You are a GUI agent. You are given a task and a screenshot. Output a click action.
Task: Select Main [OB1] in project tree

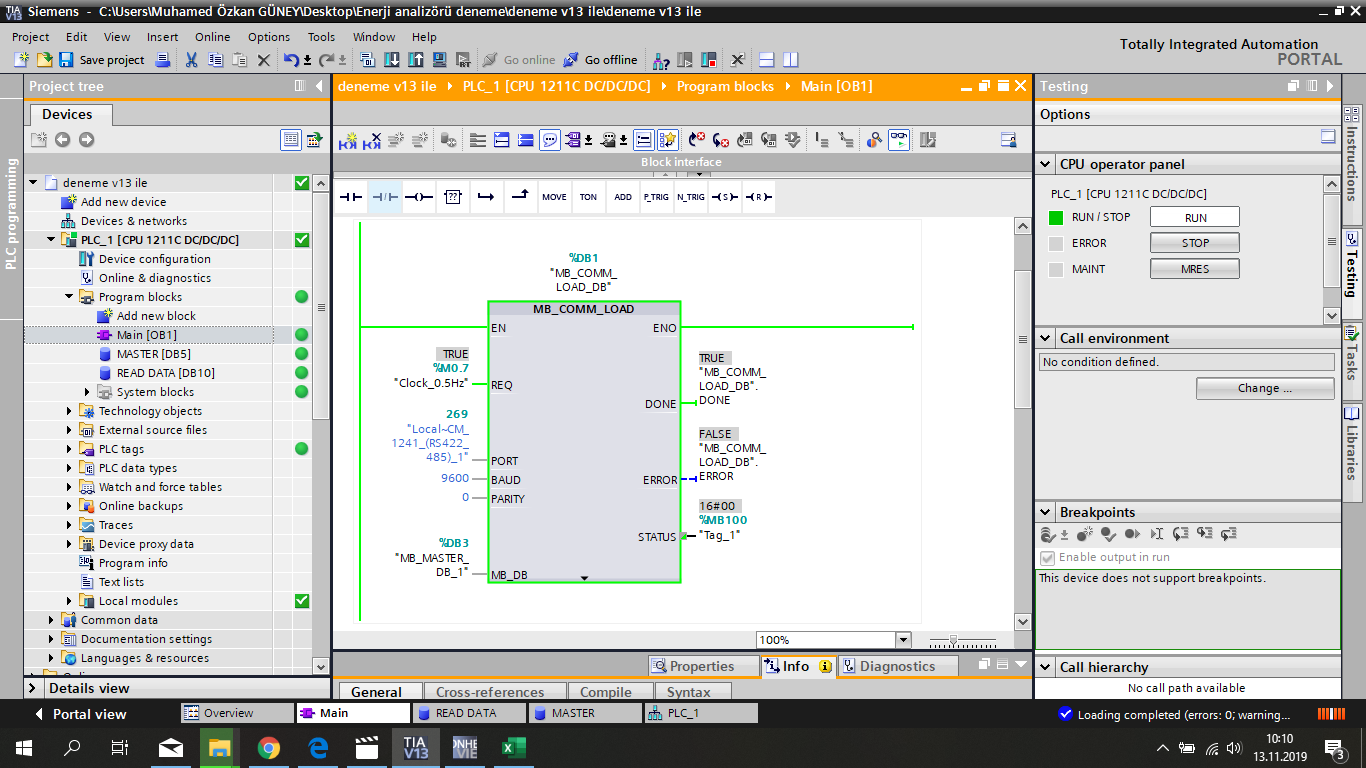tap(146, 335)
